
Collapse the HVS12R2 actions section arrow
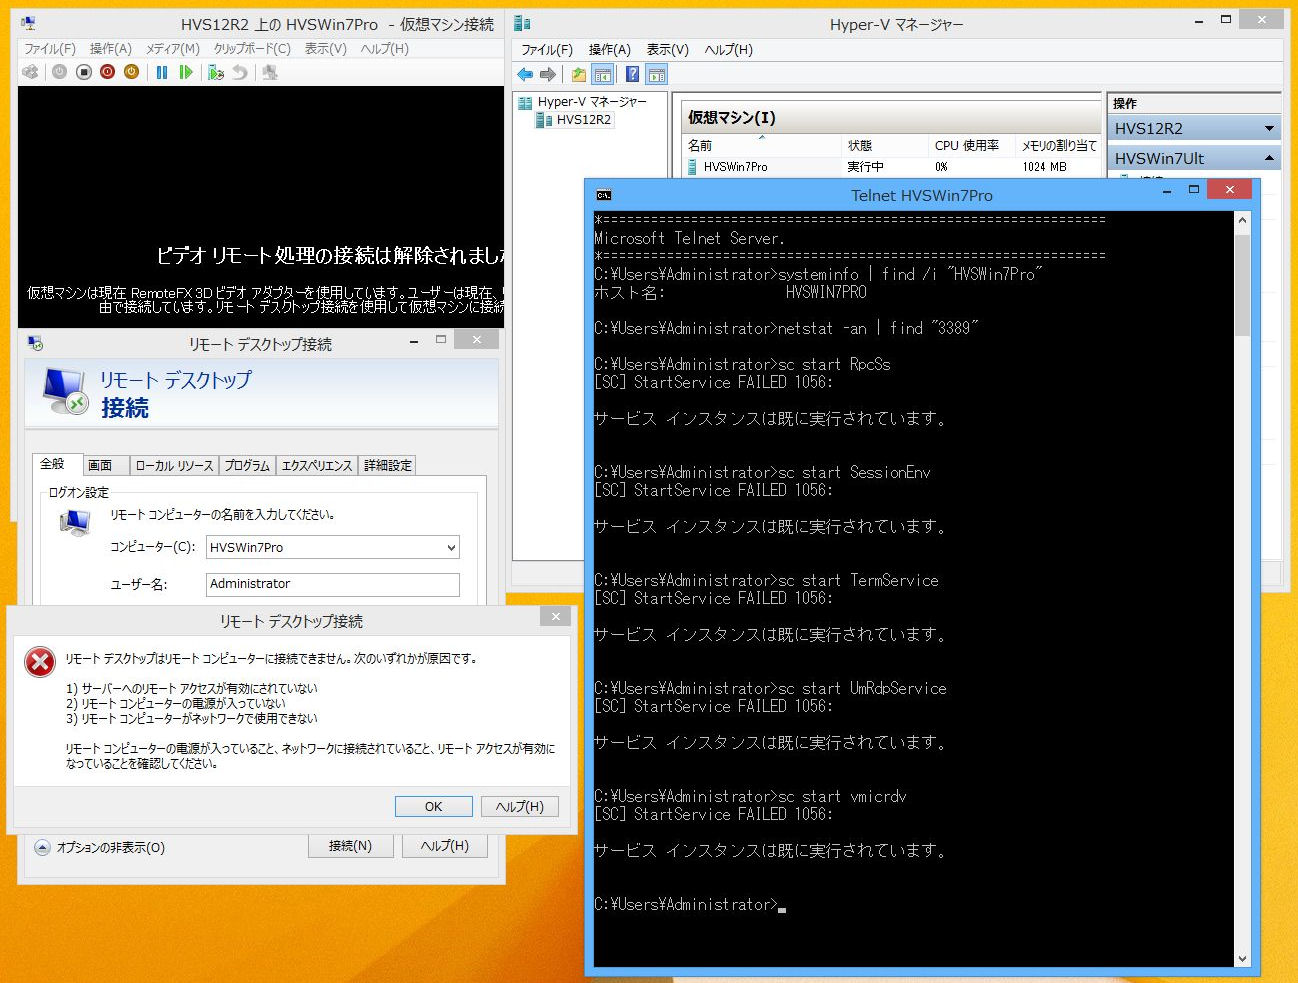pos(1269,128)
